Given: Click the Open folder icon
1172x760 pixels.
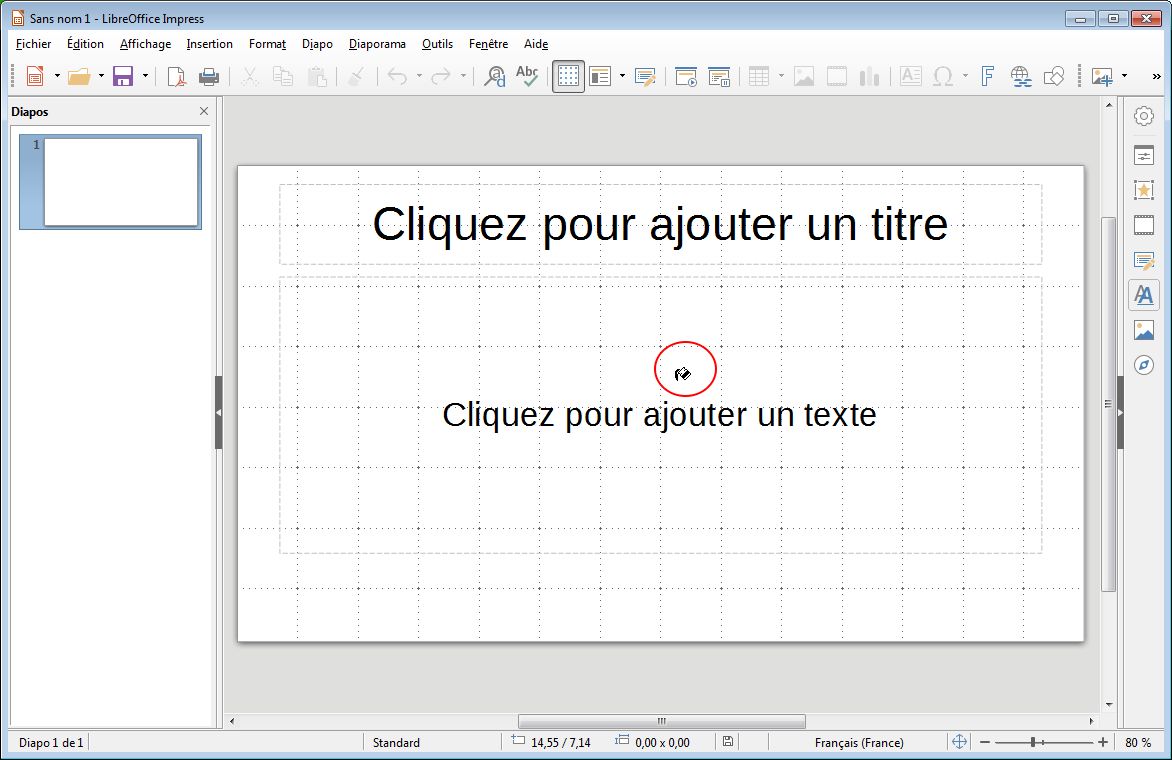Looking at the screenshot, I should [x=78, y=76].
